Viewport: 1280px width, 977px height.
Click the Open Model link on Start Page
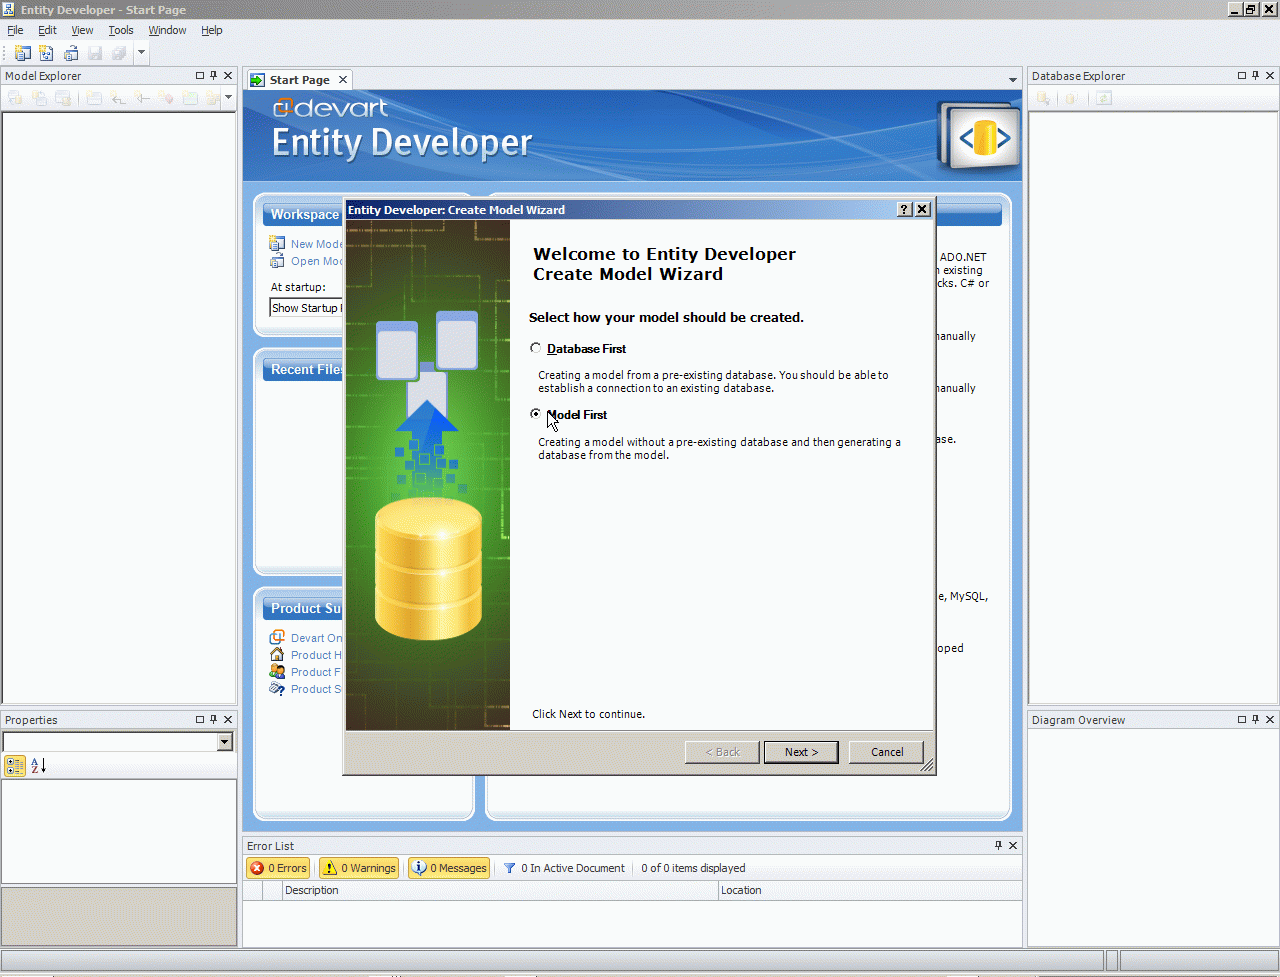coord(316,261)
